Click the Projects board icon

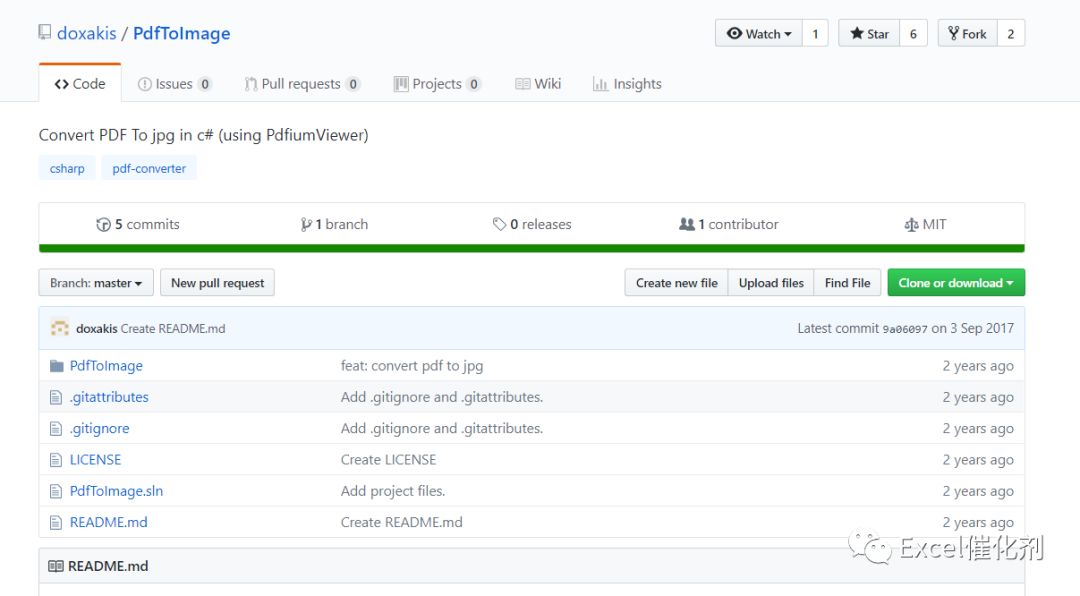401,84
